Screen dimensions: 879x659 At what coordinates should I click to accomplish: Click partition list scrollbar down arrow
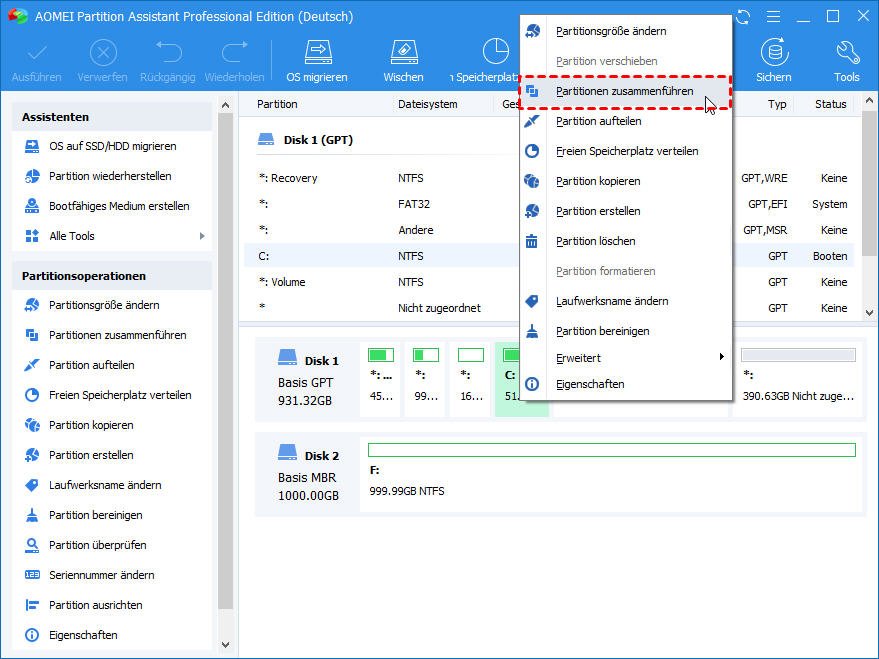pos(869,313)
